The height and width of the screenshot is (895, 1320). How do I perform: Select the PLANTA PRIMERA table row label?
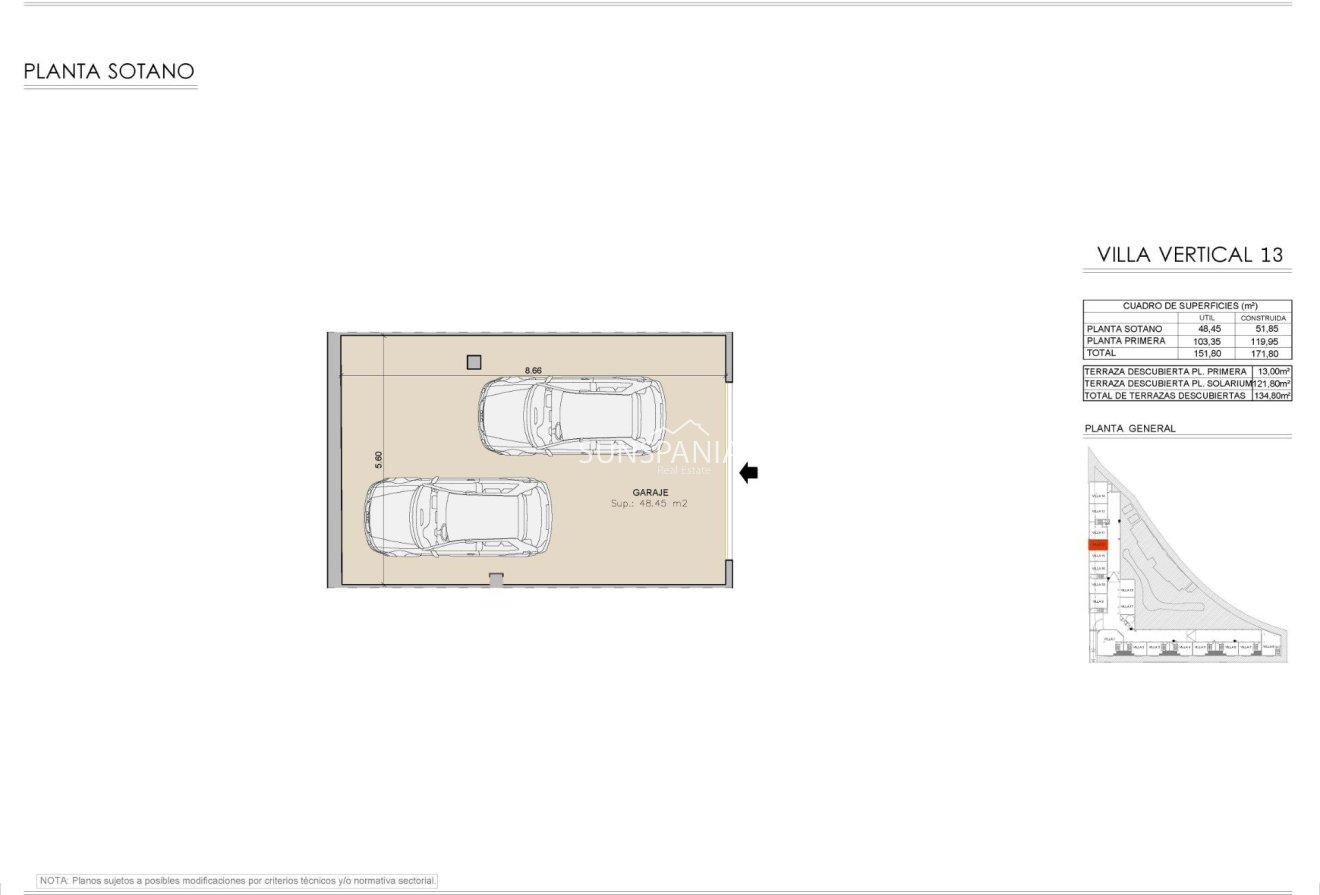(1125, 341)
